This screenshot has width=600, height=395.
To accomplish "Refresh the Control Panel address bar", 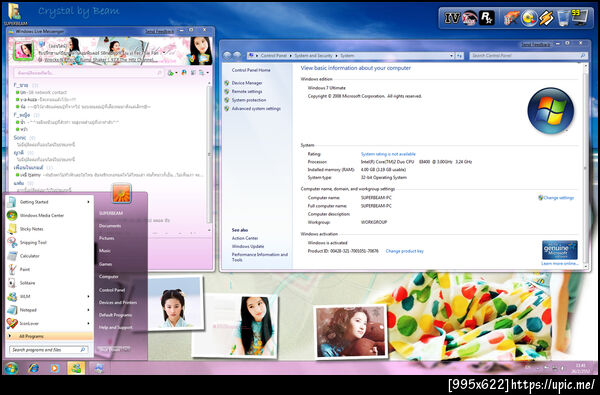I will [x=460, y=56].
